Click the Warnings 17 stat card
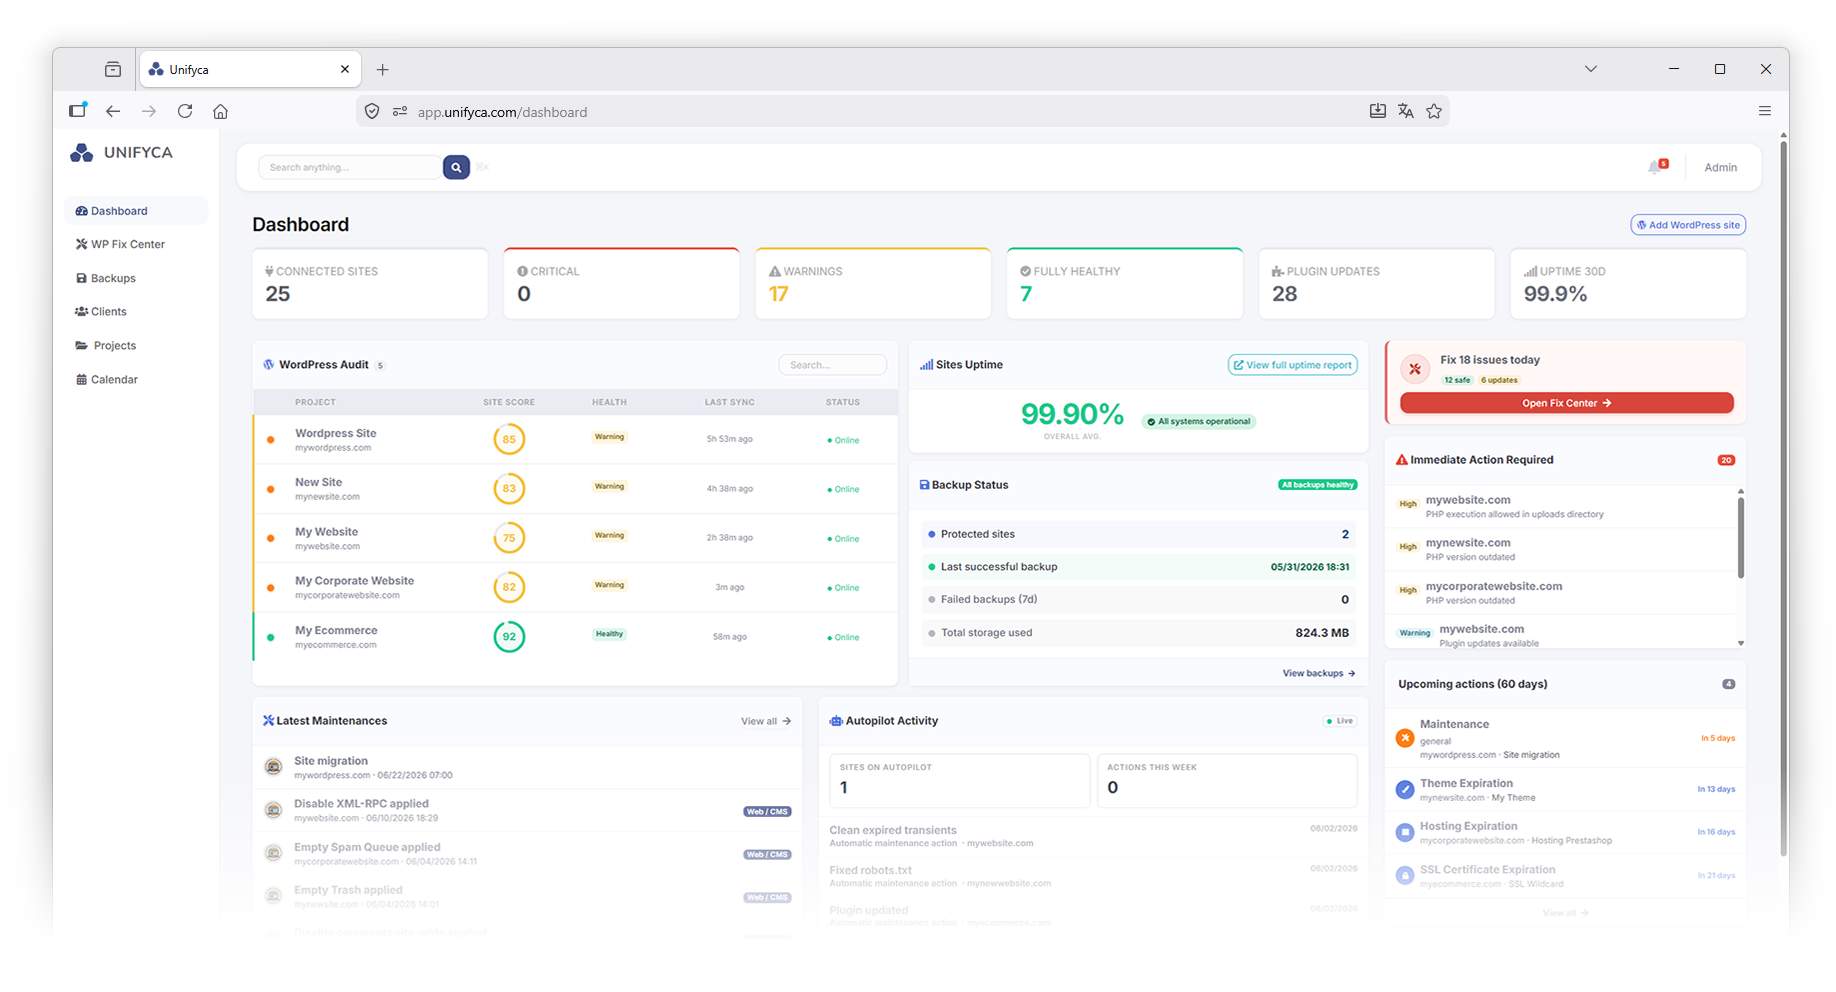This screenshot has width=1836, height=992. click(873, 284)
